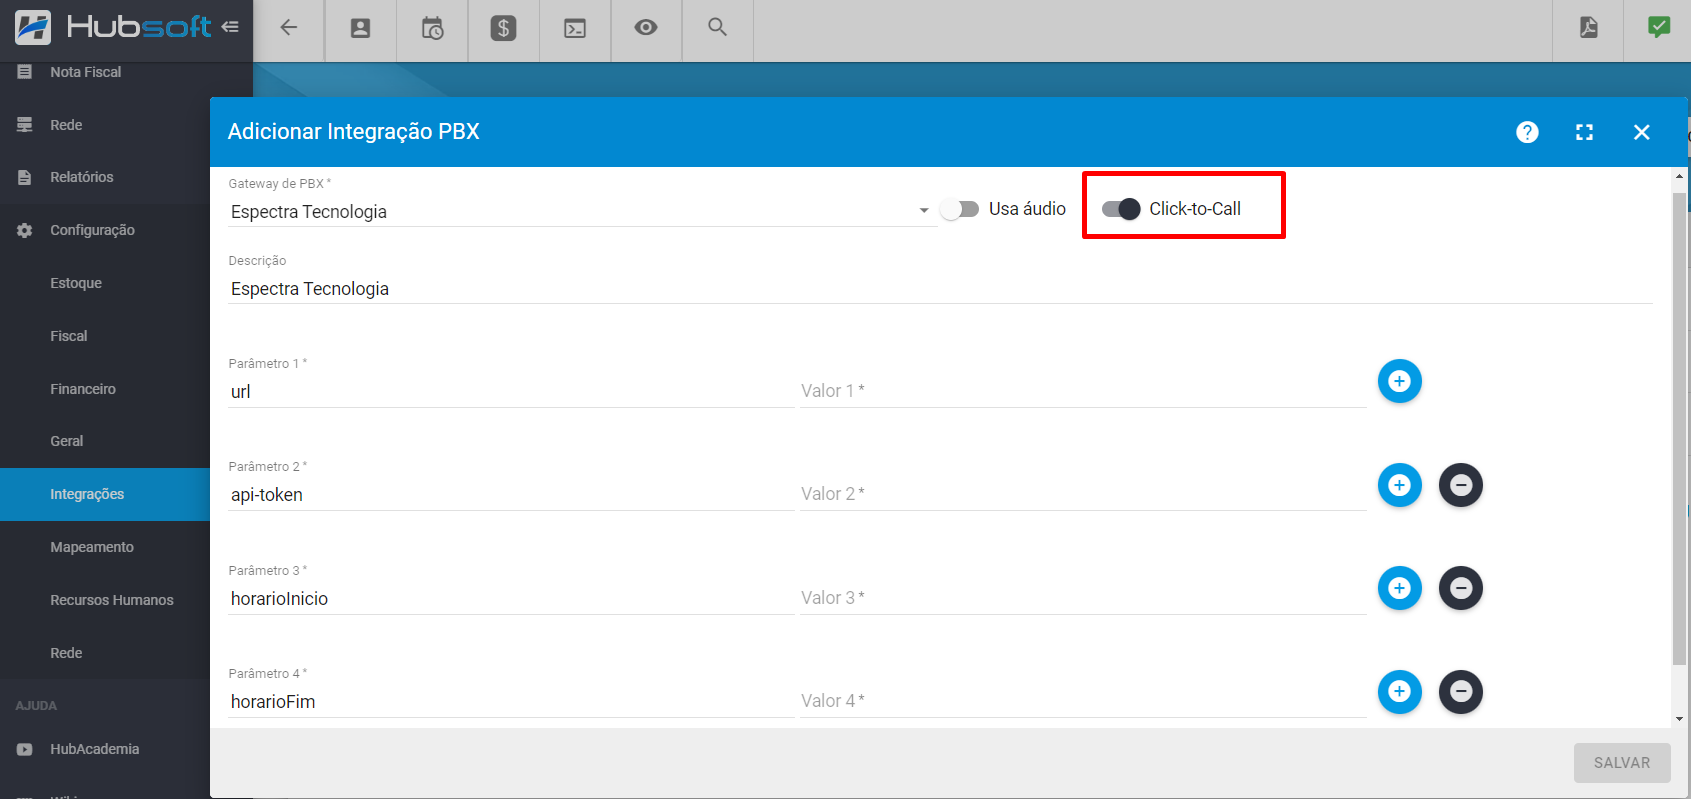Click the dialog vertical scrollbar thumb
This screenshot has width=1691, height=799.
click(x=1679, y=428)
